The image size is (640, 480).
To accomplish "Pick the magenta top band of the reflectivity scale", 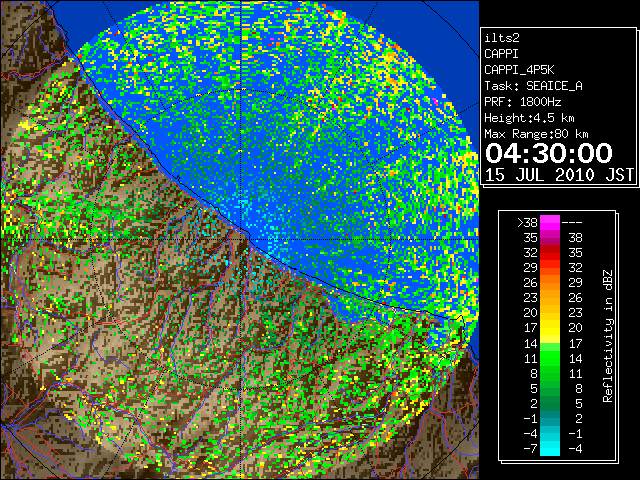I will point(550,222).
